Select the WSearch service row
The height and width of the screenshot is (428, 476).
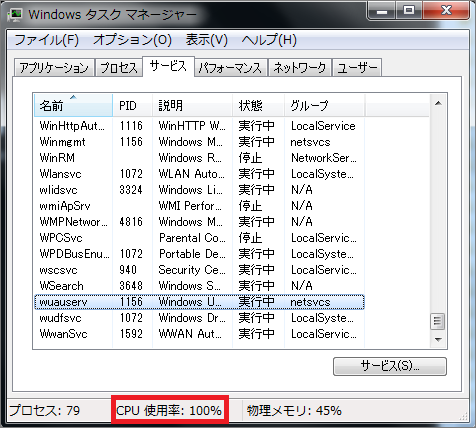click(x=199, y=286)
